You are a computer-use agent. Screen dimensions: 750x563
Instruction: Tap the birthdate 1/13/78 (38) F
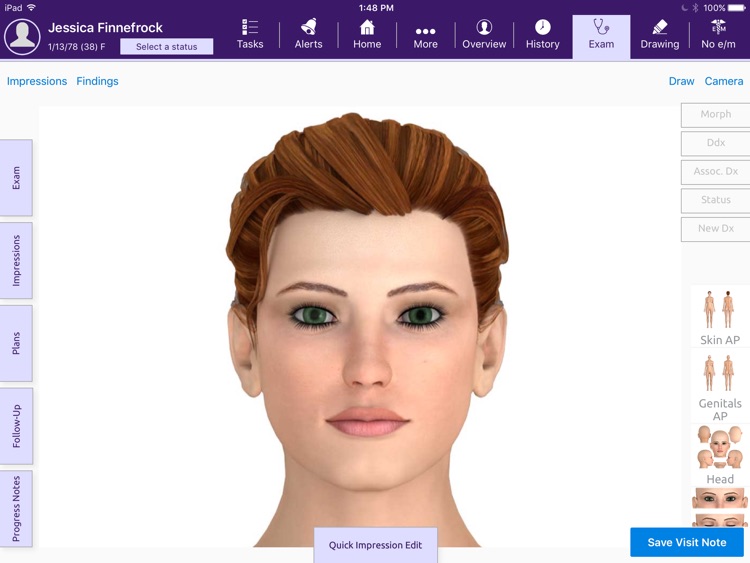[77, 47]
